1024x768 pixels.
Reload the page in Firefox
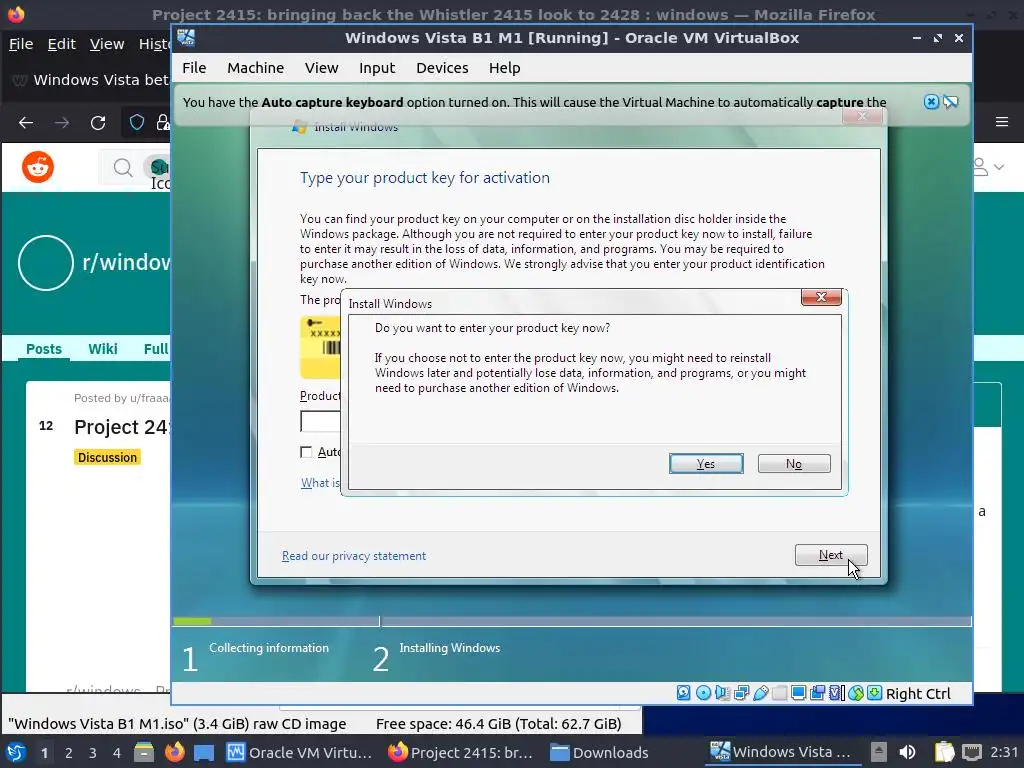[98, 122]
